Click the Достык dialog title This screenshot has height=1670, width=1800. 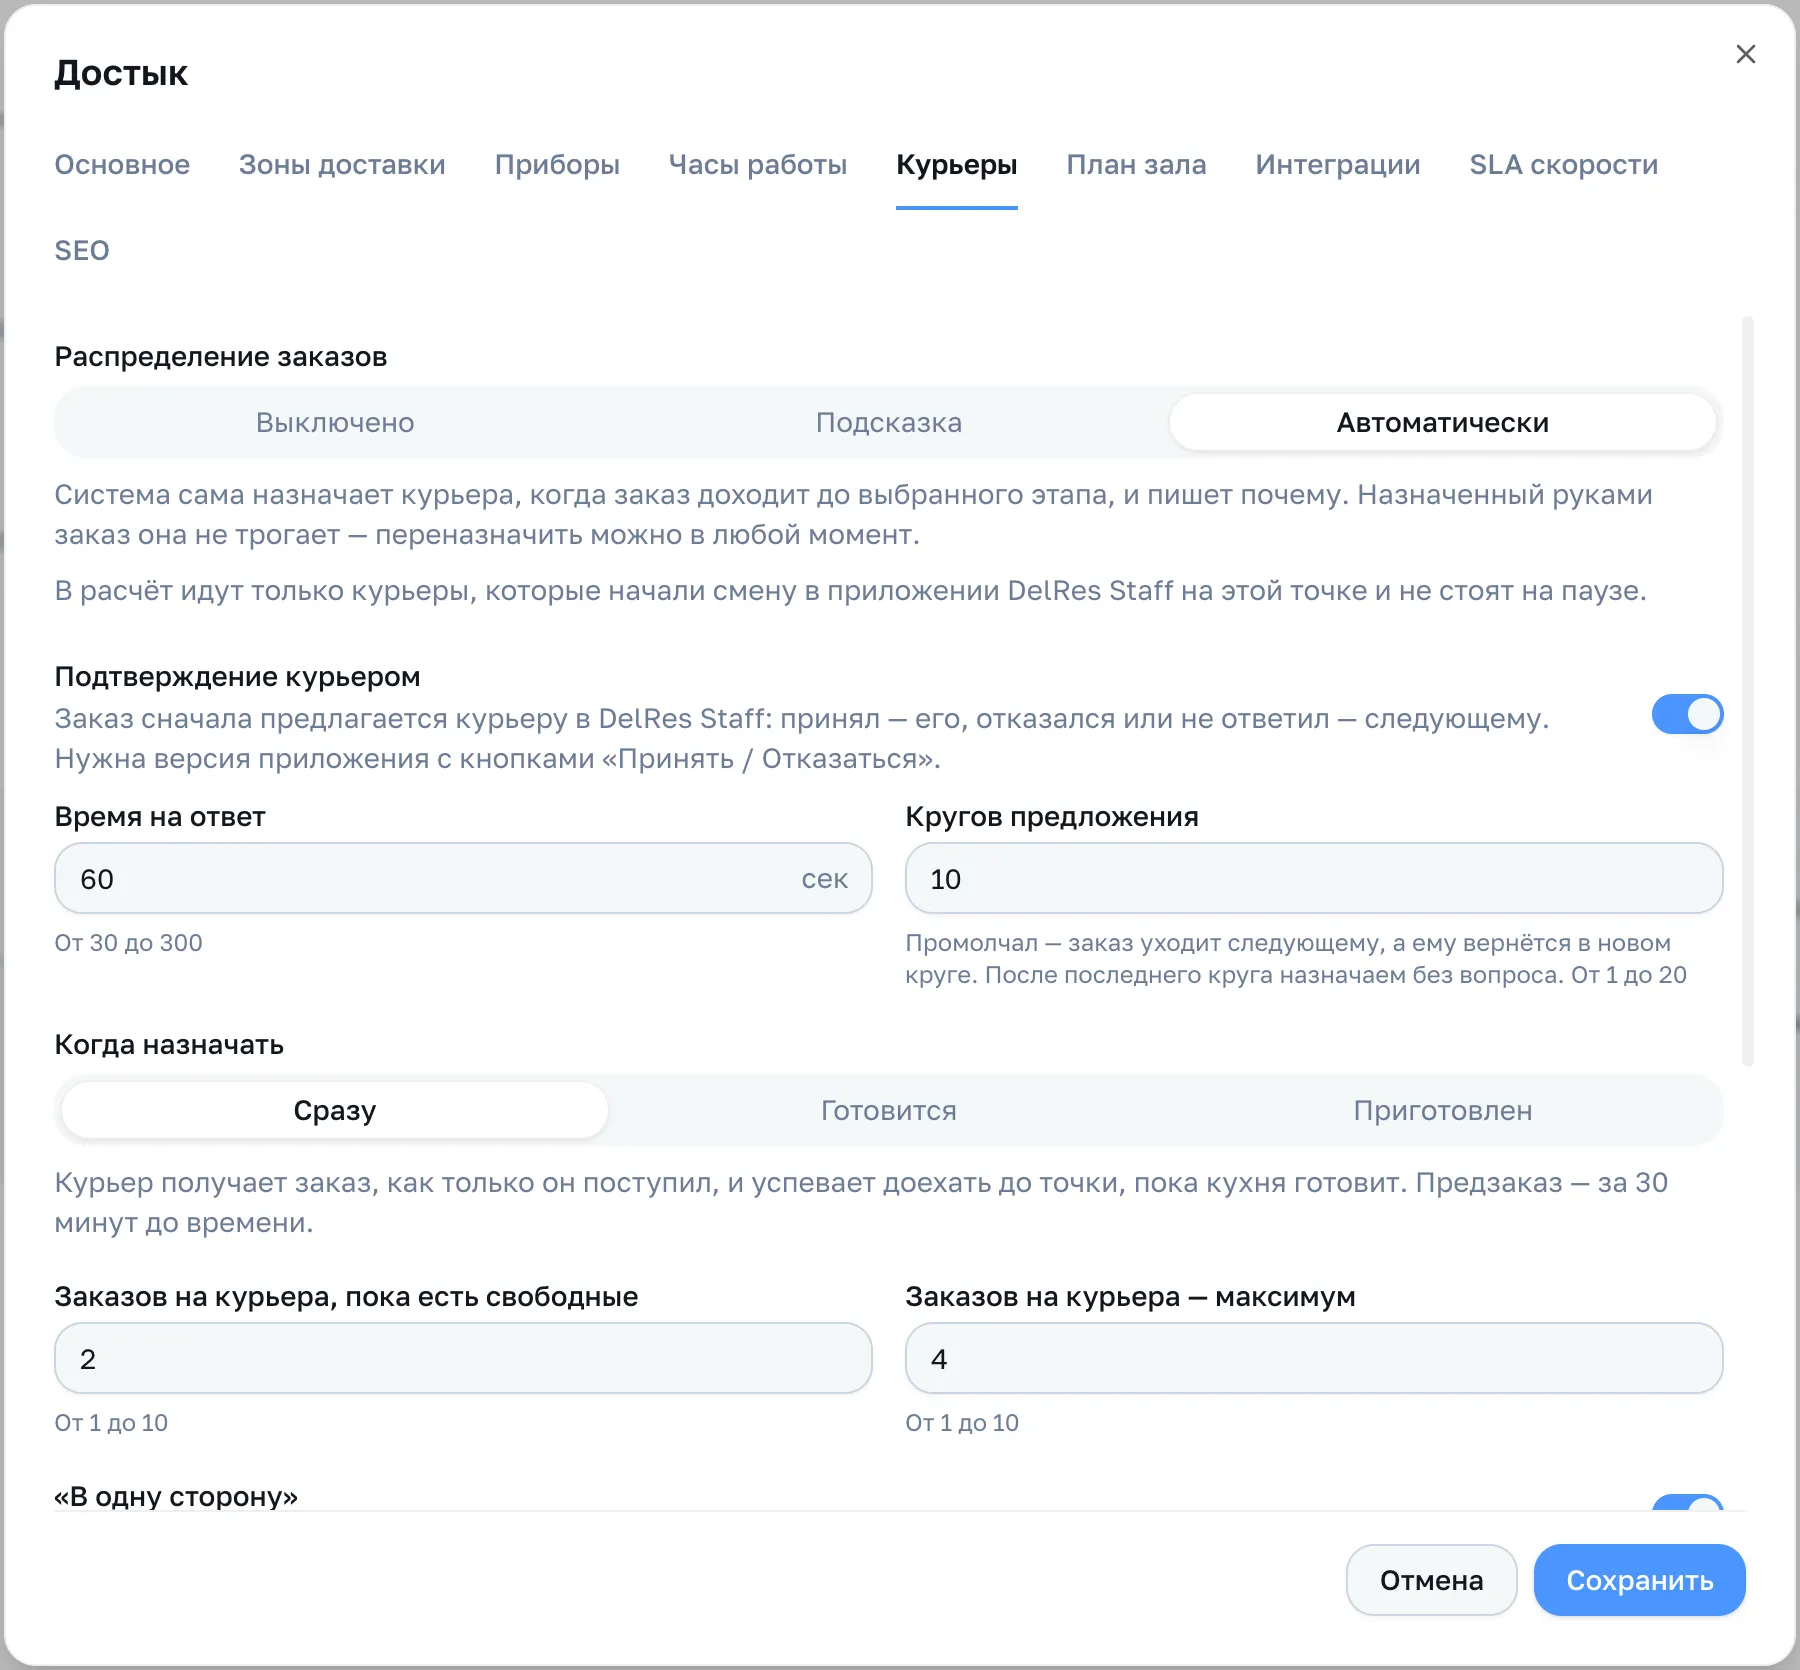(x=121, y=73)
